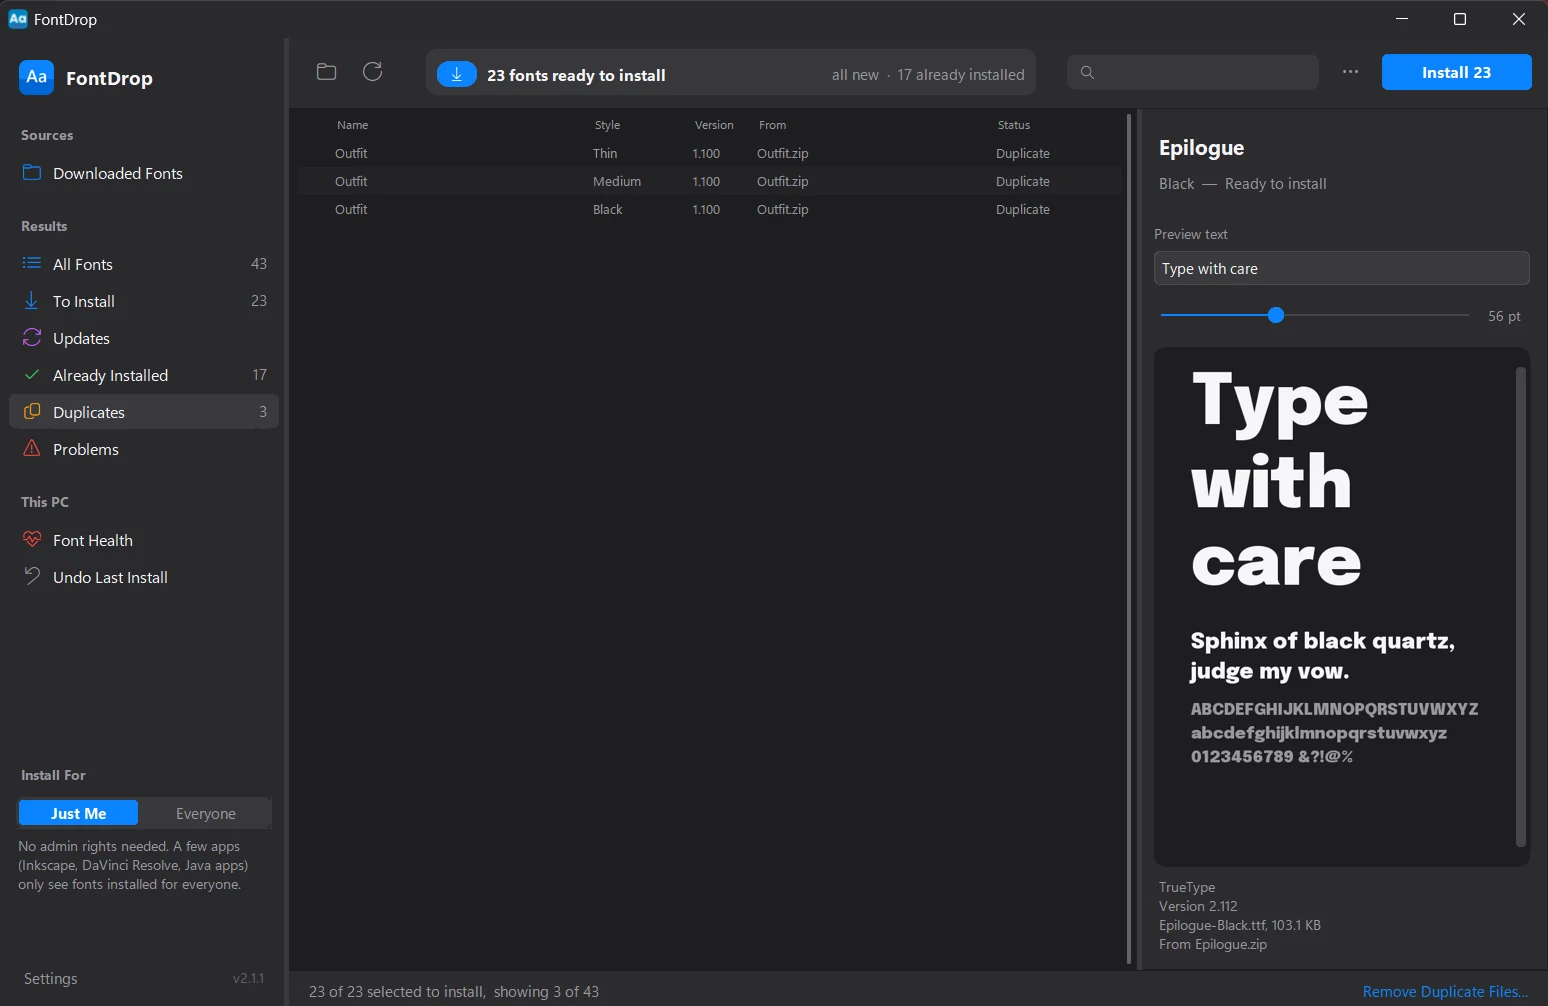Click the FontDrop Aa logo in sidebar
The height and width of the screenshot is (1006, 1548).
point(37,77)
